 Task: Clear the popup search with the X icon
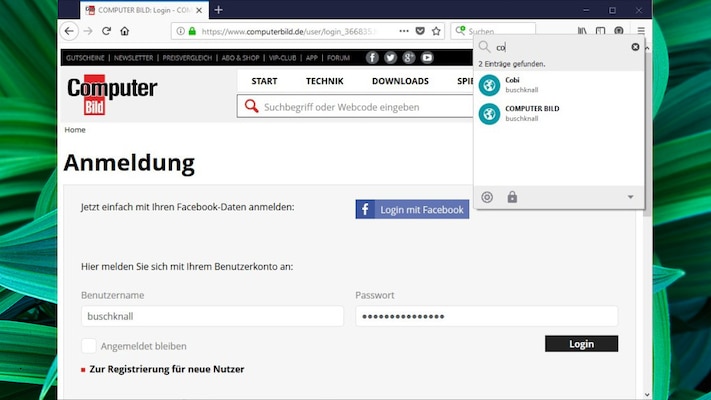[635, 47]
